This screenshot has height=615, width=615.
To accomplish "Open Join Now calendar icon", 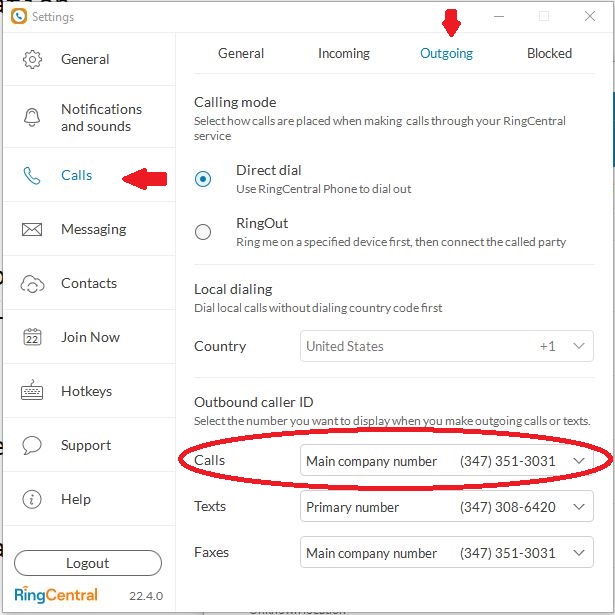I will tap(33, 338).
